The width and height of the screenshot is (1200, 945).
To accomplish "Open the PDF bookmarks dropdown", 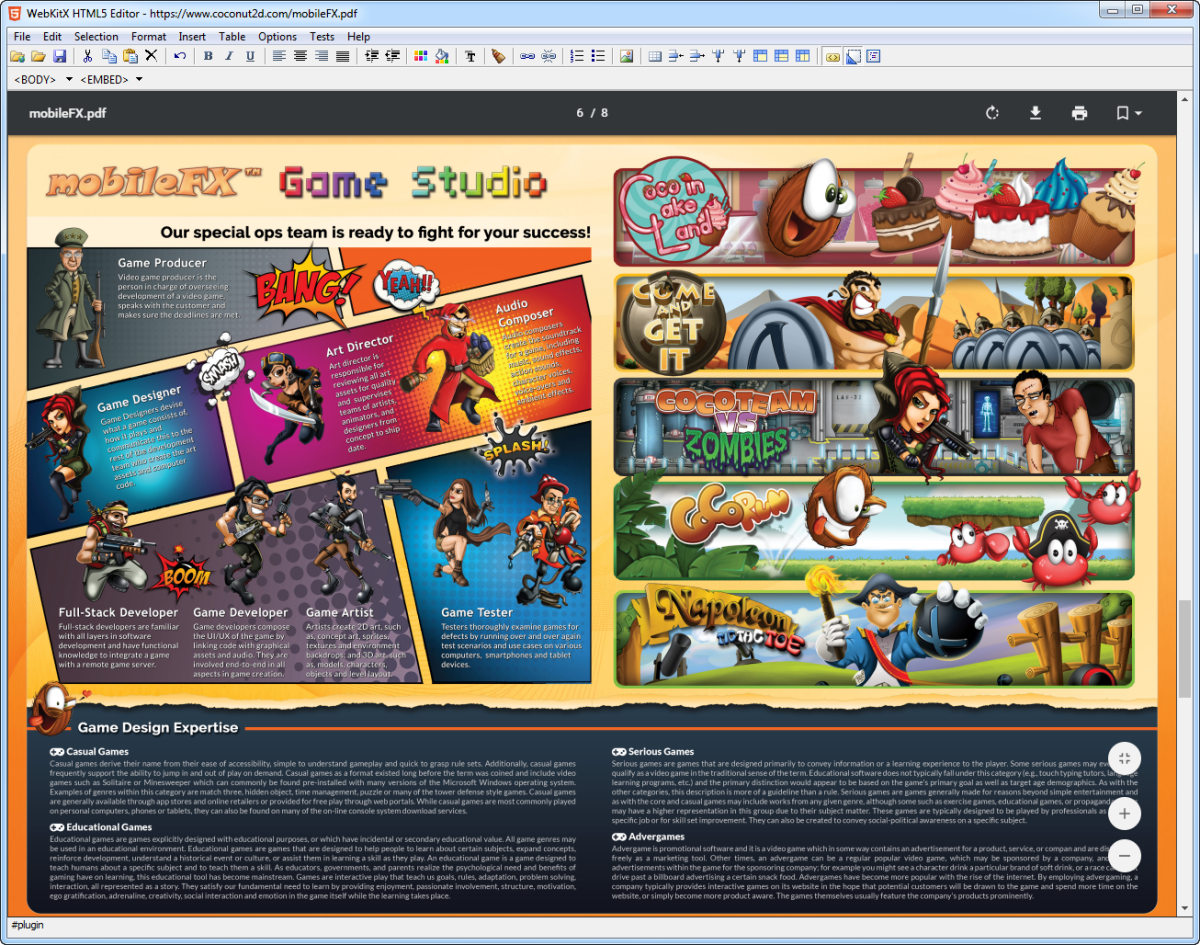I will (1128, 113).
